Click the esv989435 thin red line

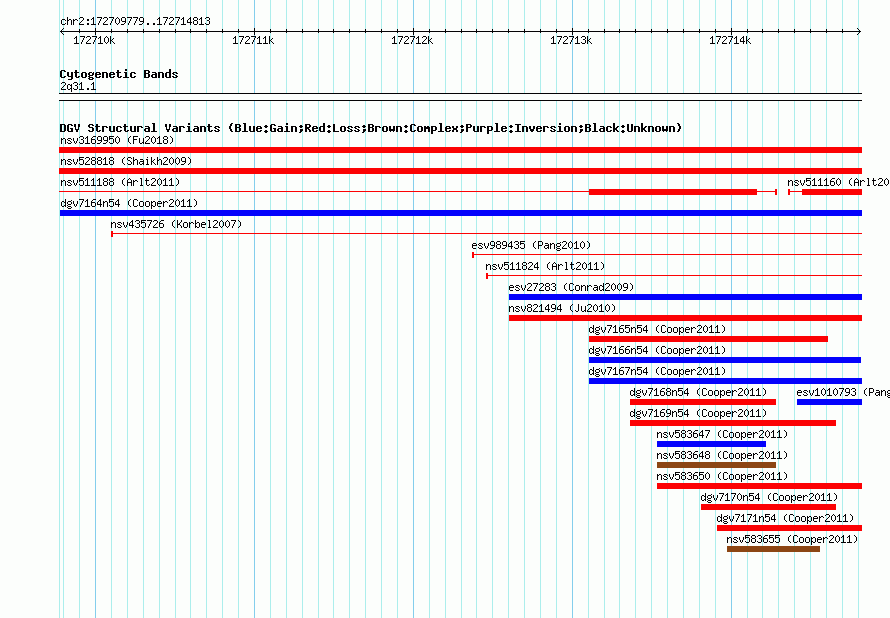(667, 255)
